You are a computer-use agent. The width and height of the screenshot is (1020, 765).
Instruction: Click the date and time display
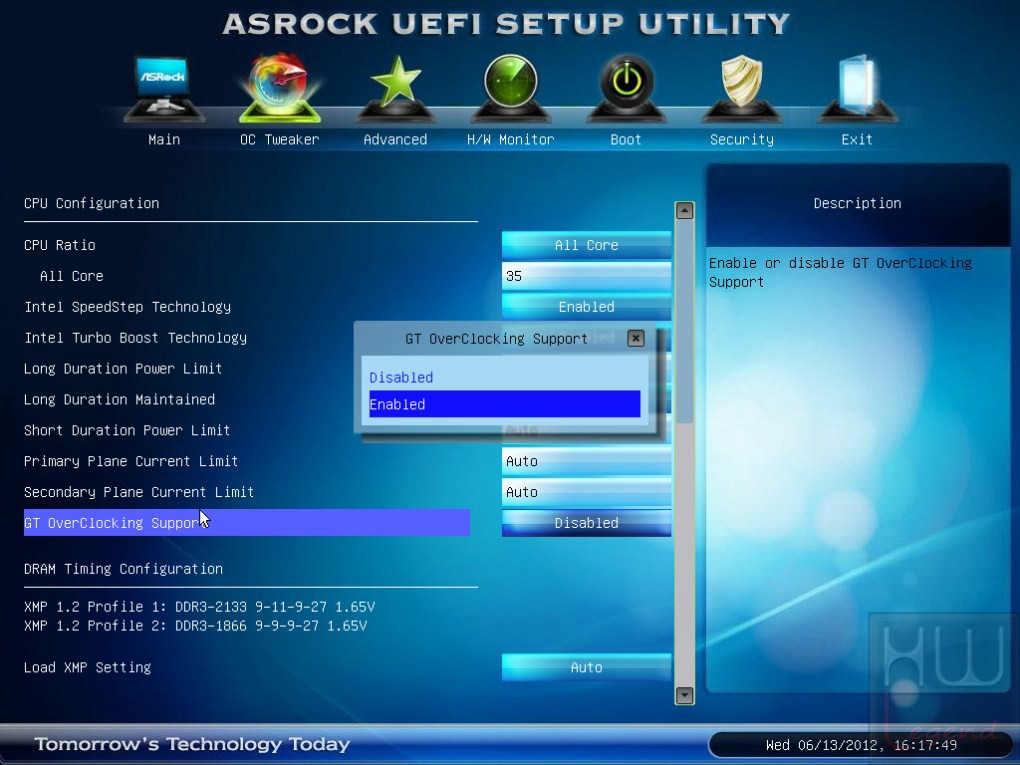(861, 745)
